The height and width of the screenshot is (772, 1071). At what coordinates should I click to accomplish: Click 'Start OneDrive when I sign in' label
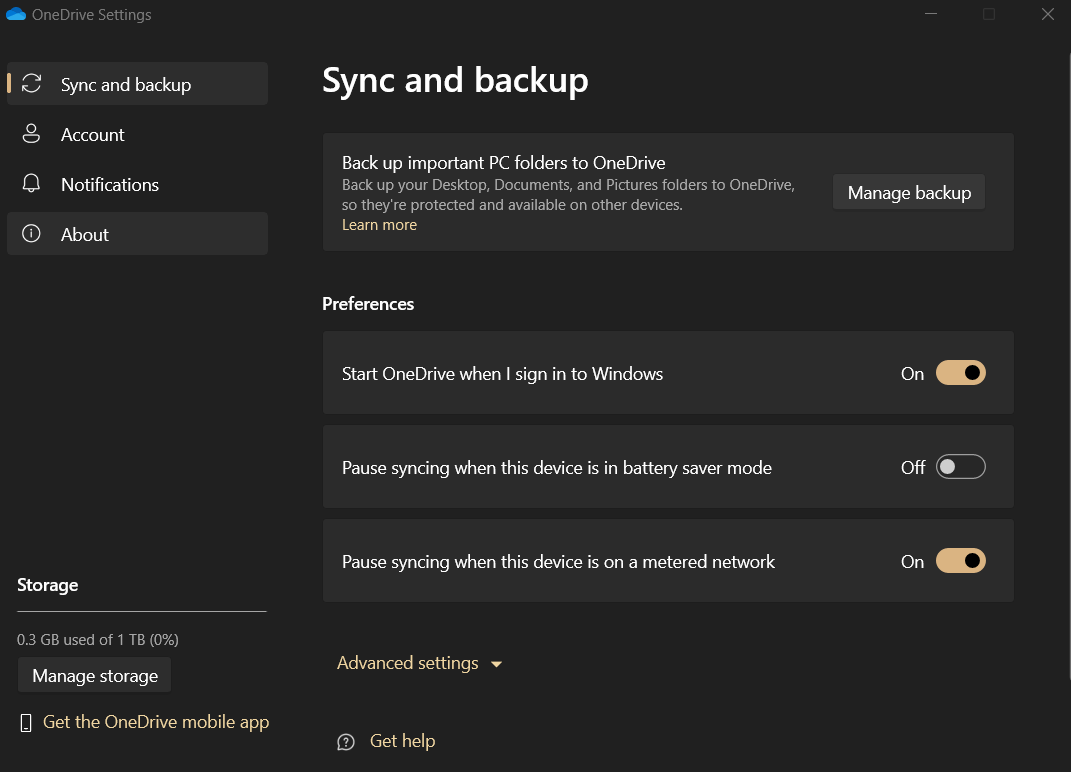point(502,374)
